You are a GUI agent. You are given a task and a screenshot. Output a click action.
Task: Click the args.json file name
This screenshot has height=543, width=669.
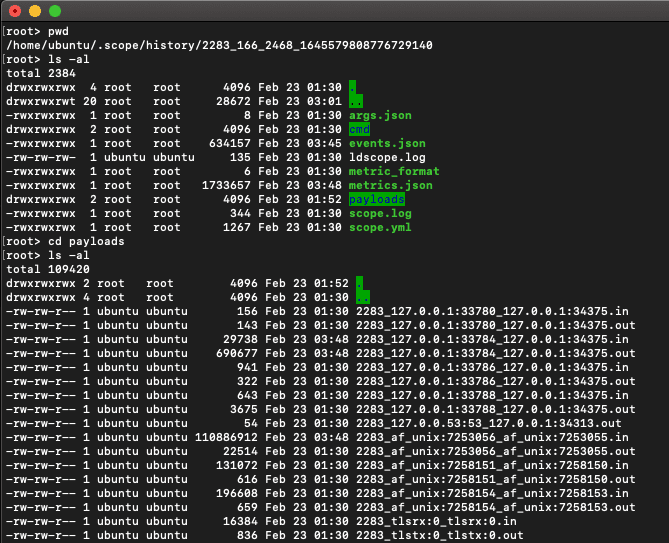click(379, 116)
